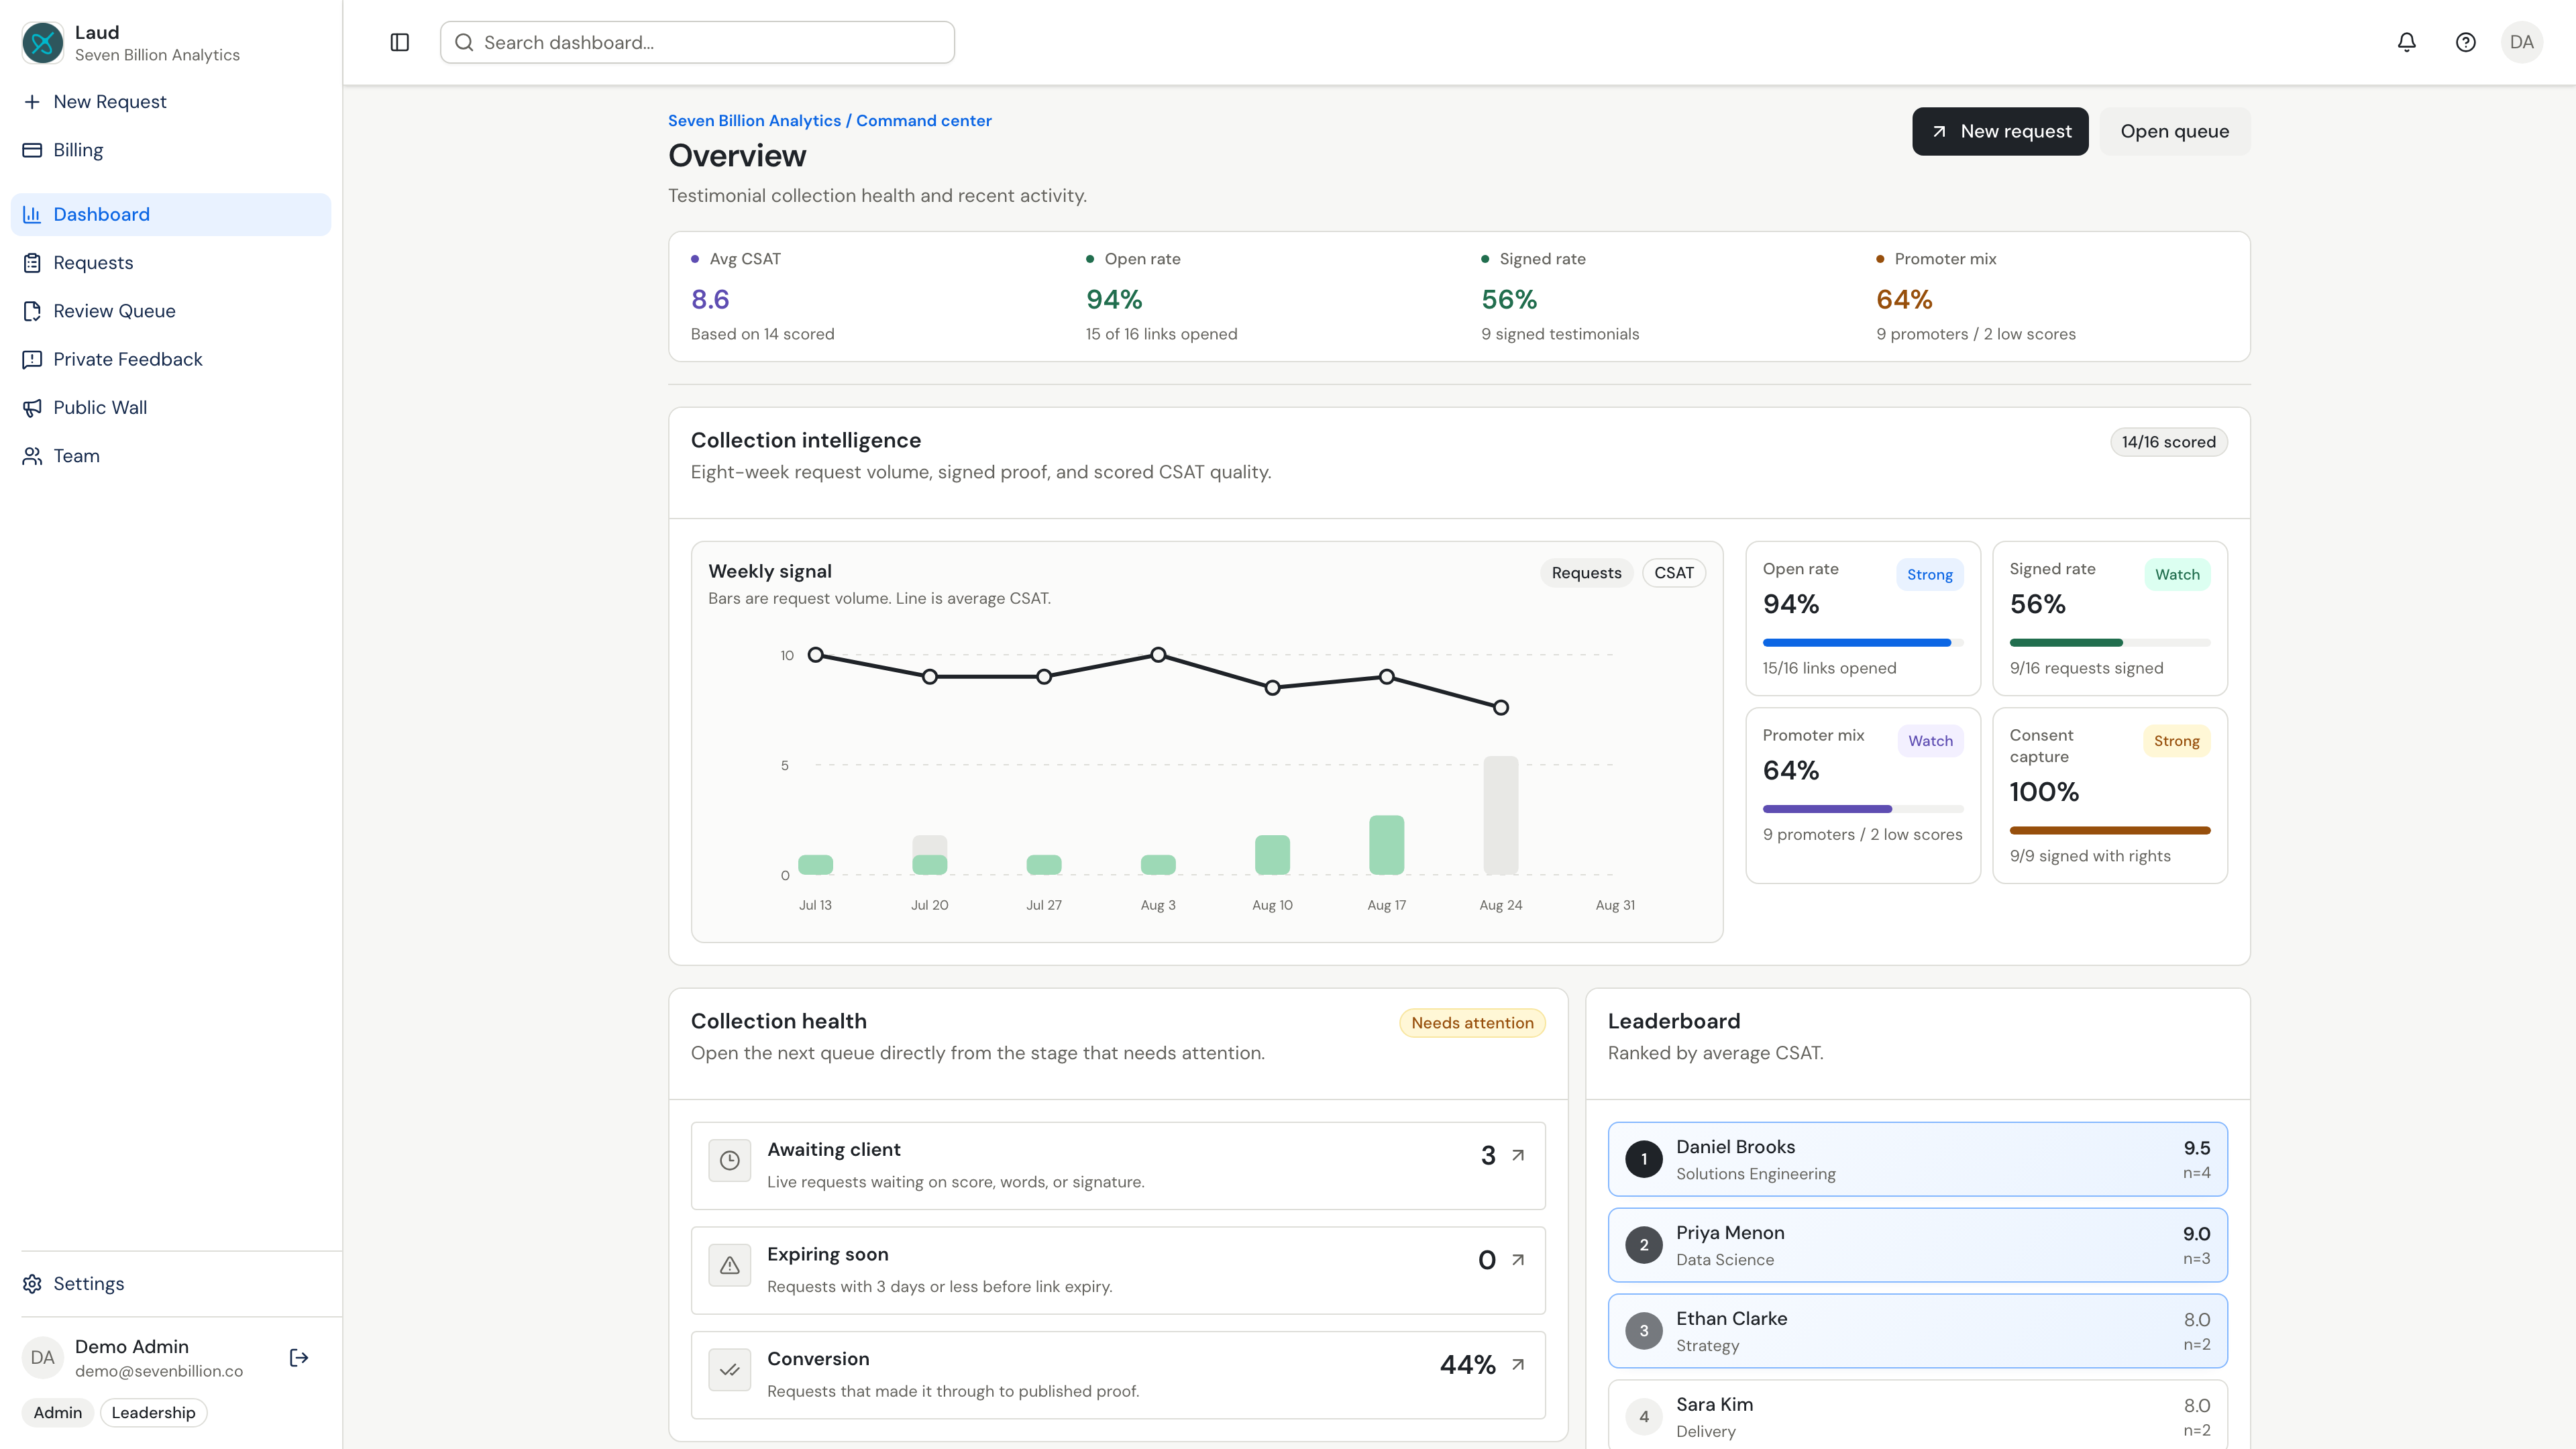The width and height of the screenshot is (2576, 1449).
Task: Click the Settings gear icon
Action: point(32,1284)
